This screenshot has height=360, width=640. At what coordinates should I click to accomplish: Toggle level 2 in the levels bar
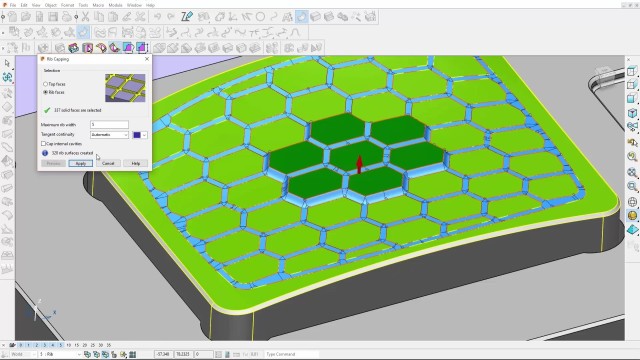click(x=37, y=345)
